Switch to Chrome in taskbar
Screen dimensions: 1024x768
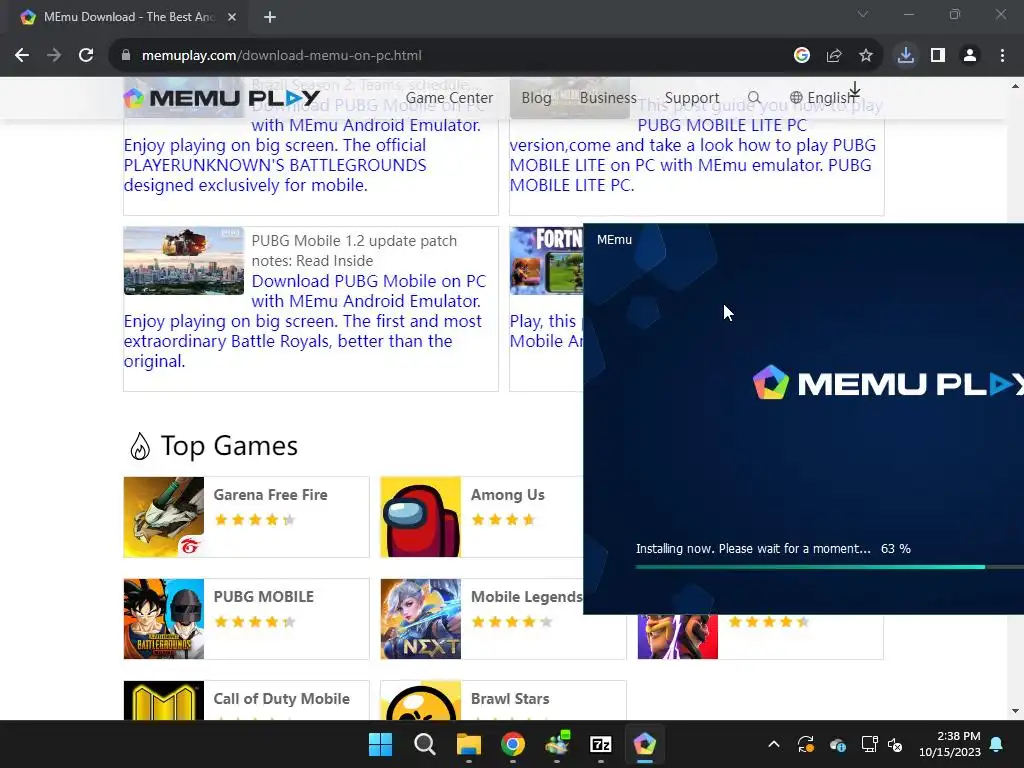513,744
